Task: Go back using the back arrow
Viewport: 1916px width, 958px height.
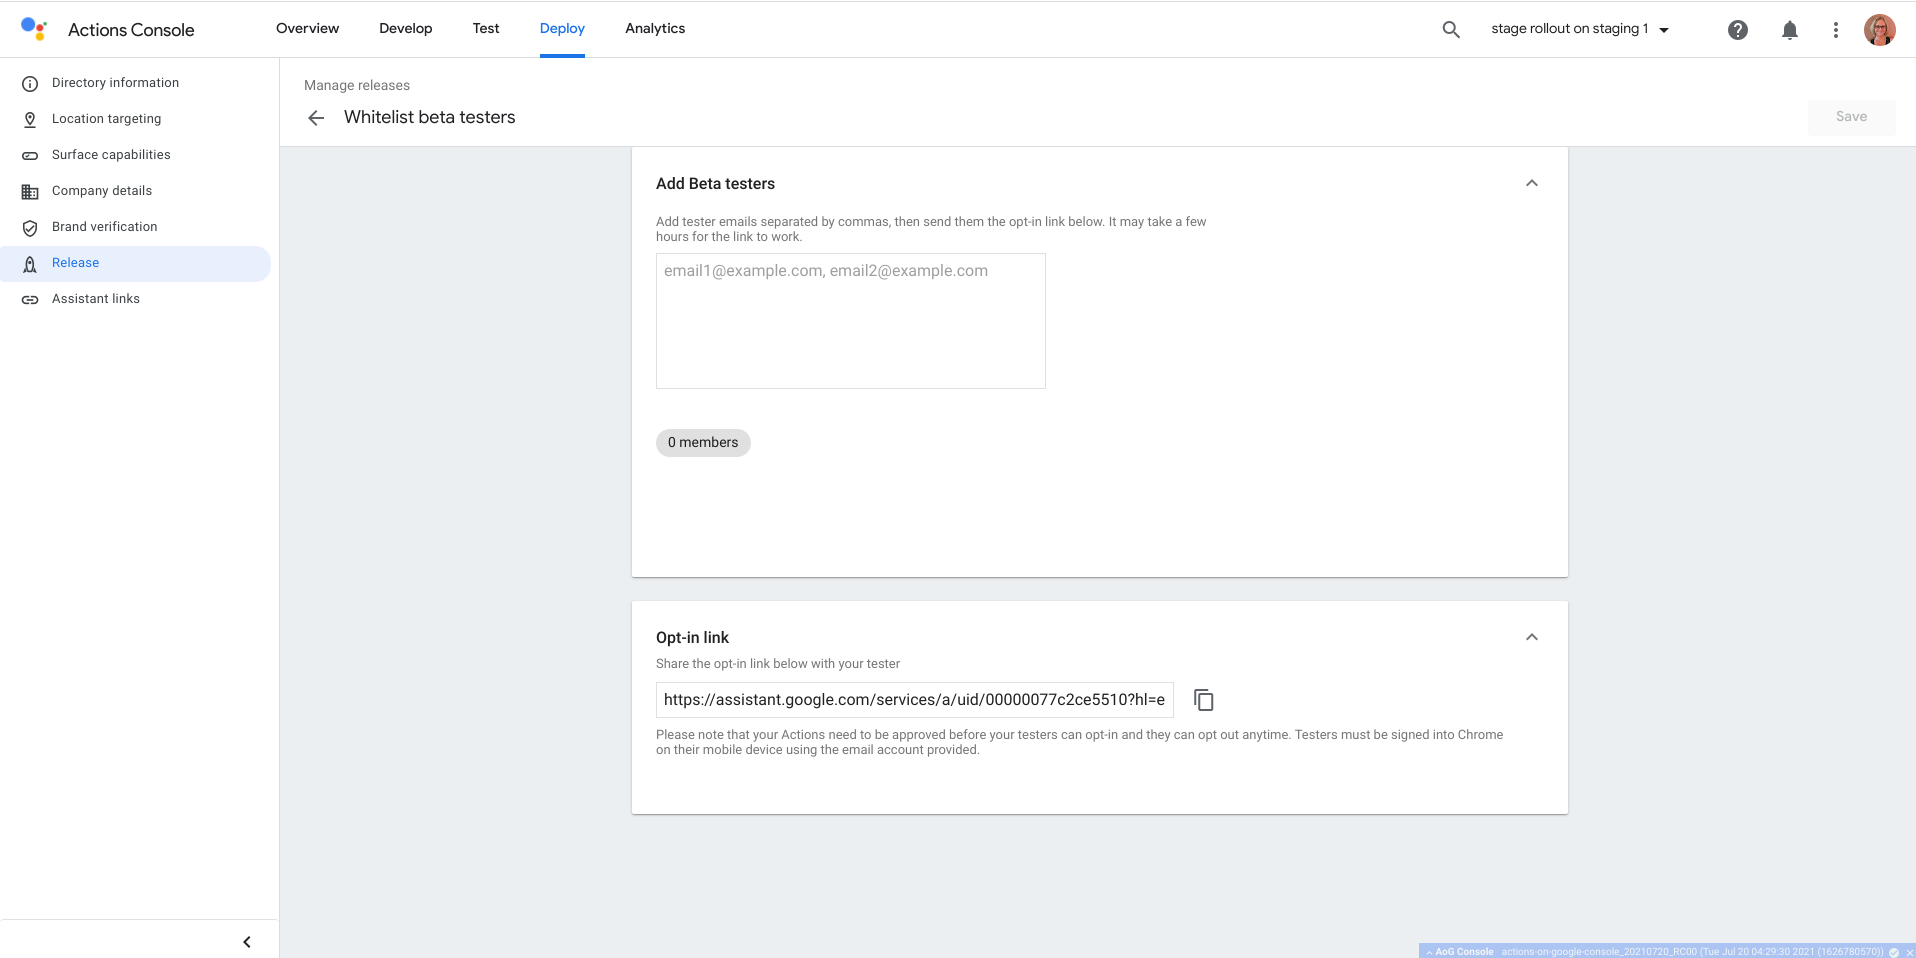Action: click(x=315, y=117)
